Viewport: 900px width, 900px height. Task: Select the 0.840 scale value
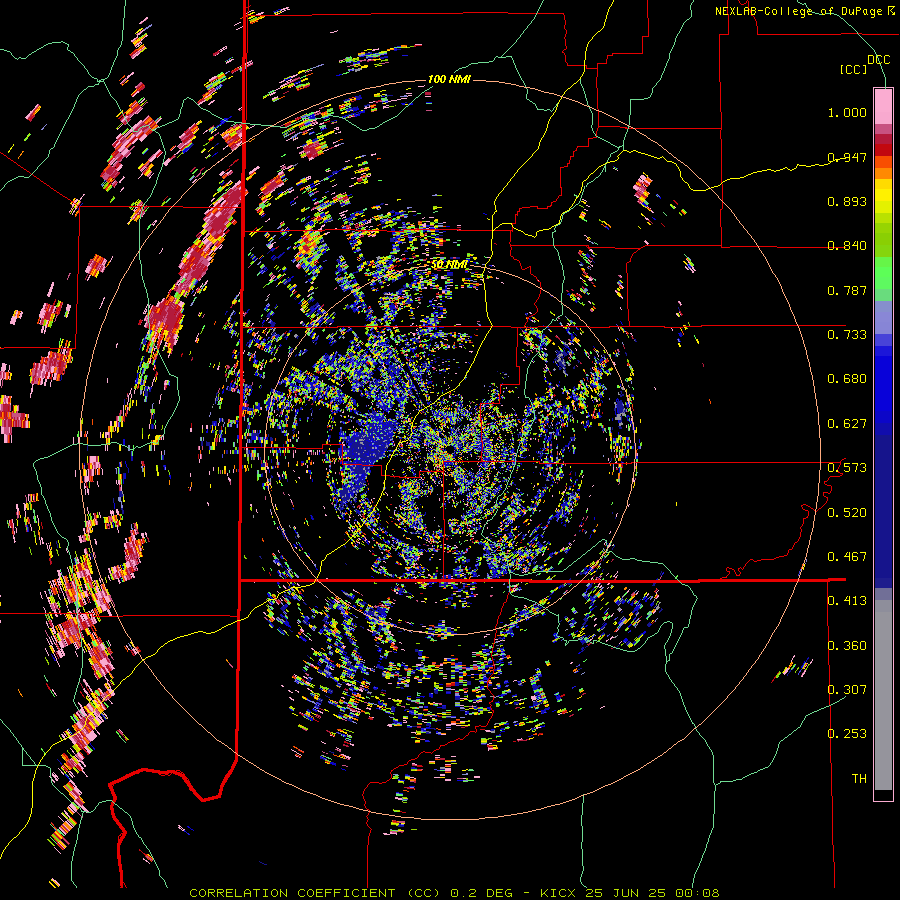tap(847, 245)
